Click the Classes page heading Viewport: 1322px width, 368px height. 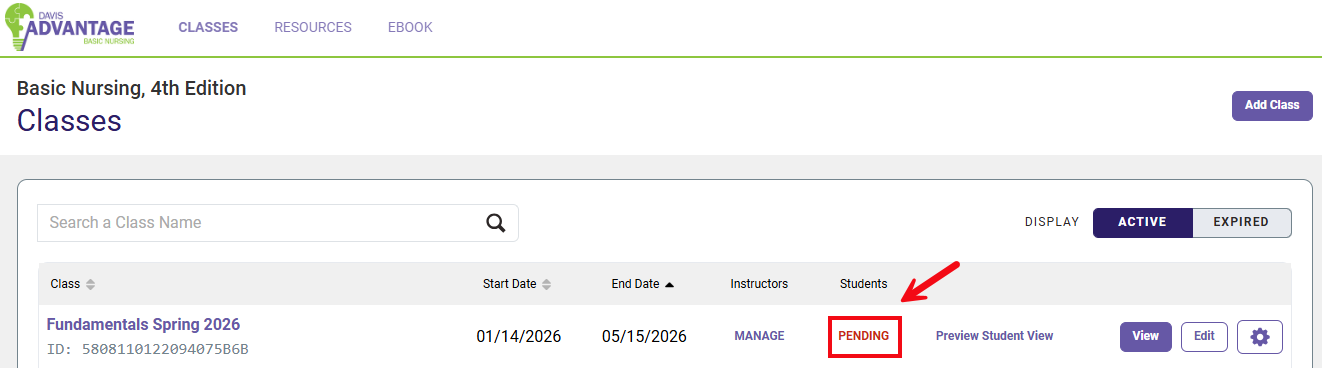(69, 121)
